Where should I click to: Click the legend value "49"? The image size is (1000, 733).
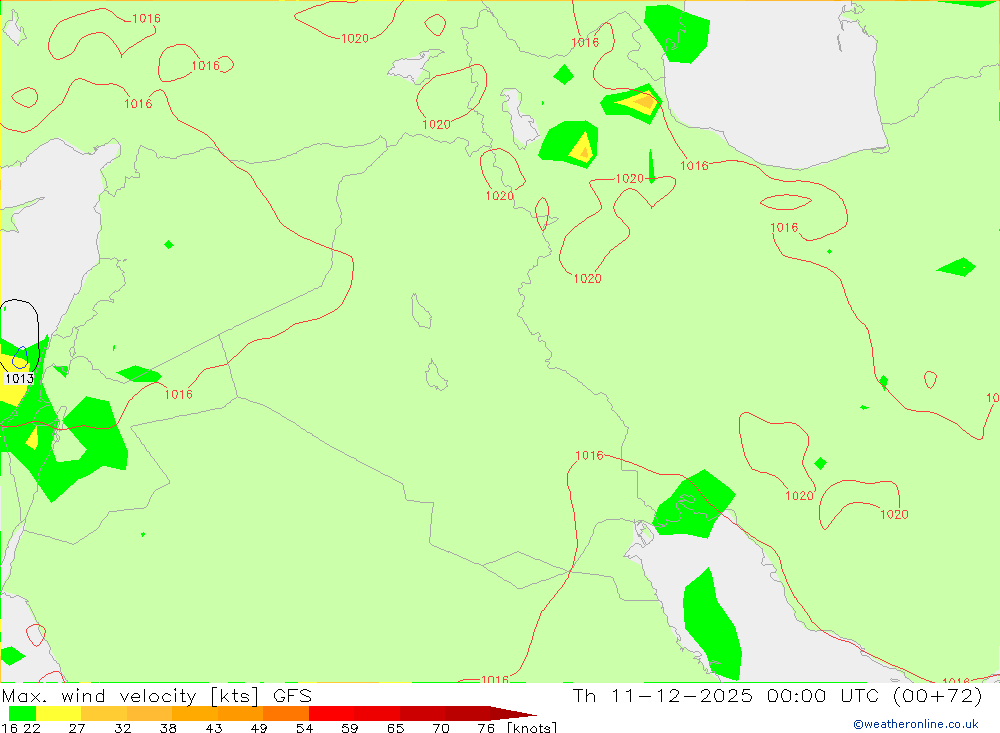tap(259, 728)
